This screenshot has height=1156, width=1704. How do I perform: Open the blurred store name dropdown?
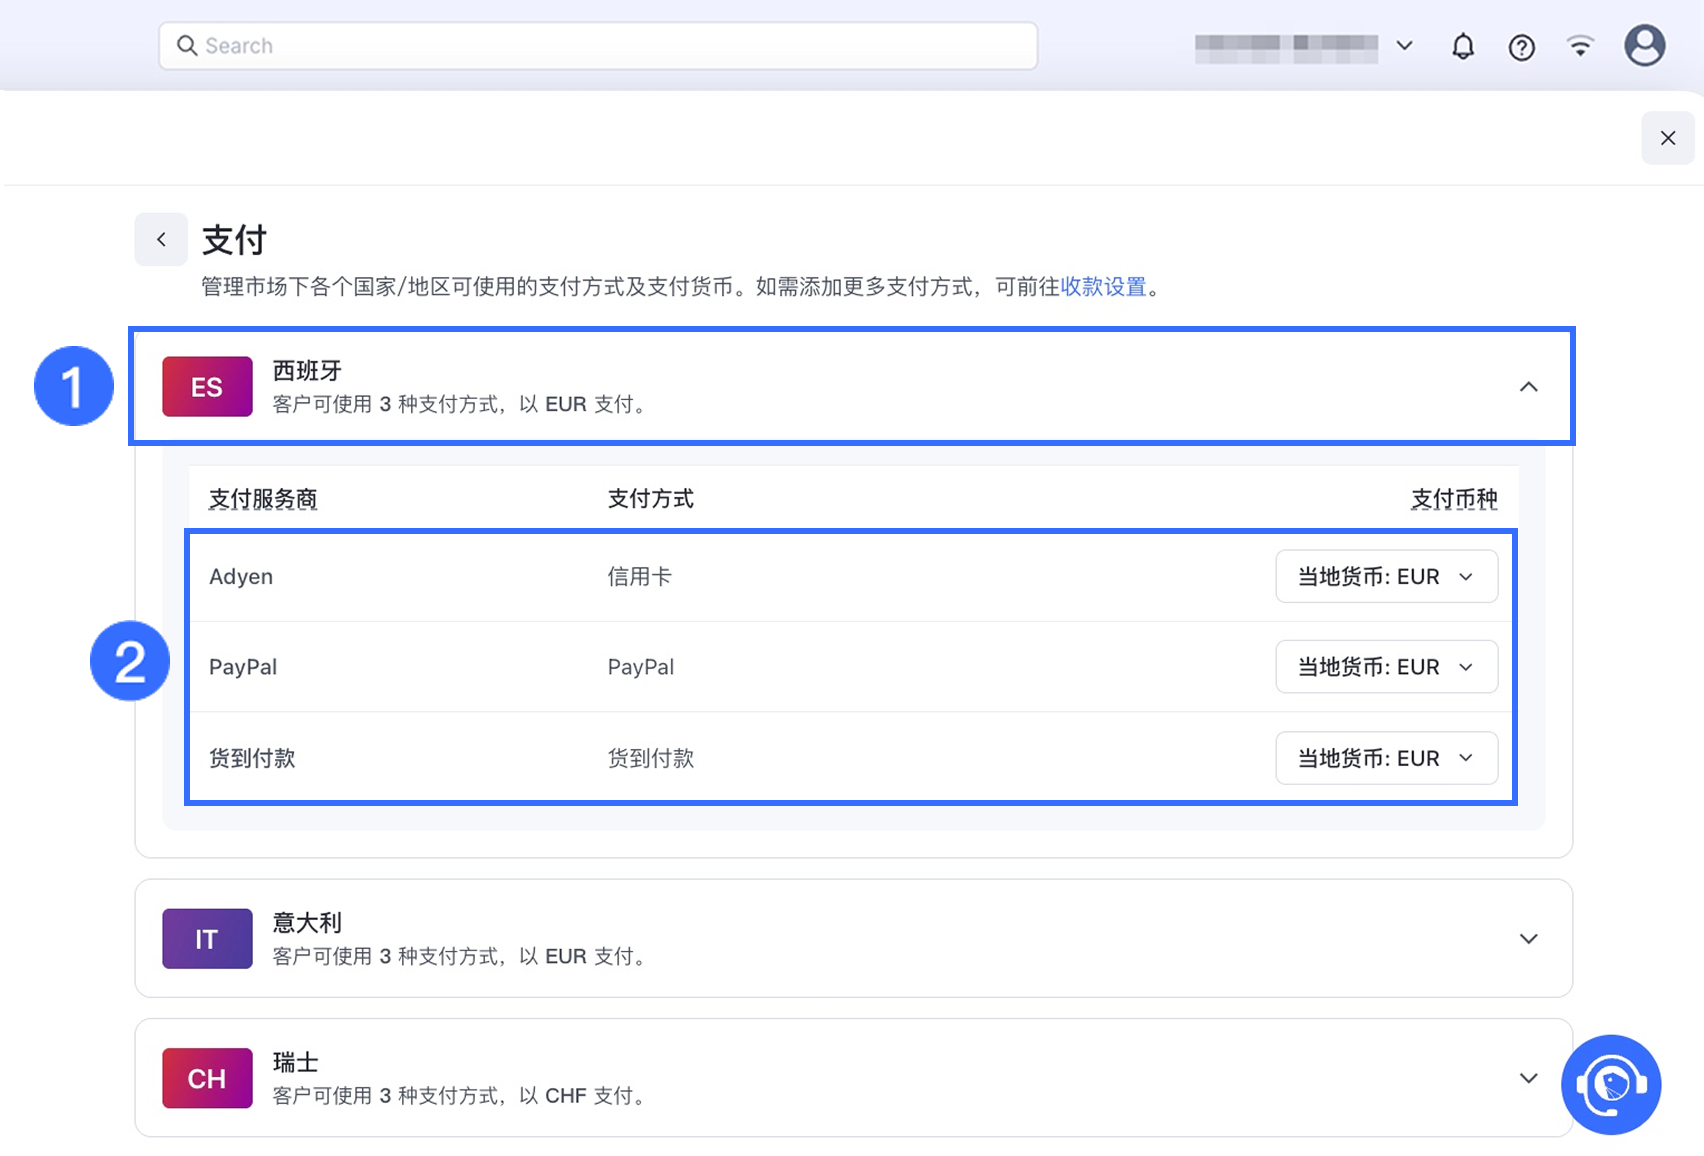(x=1304, y=46)
